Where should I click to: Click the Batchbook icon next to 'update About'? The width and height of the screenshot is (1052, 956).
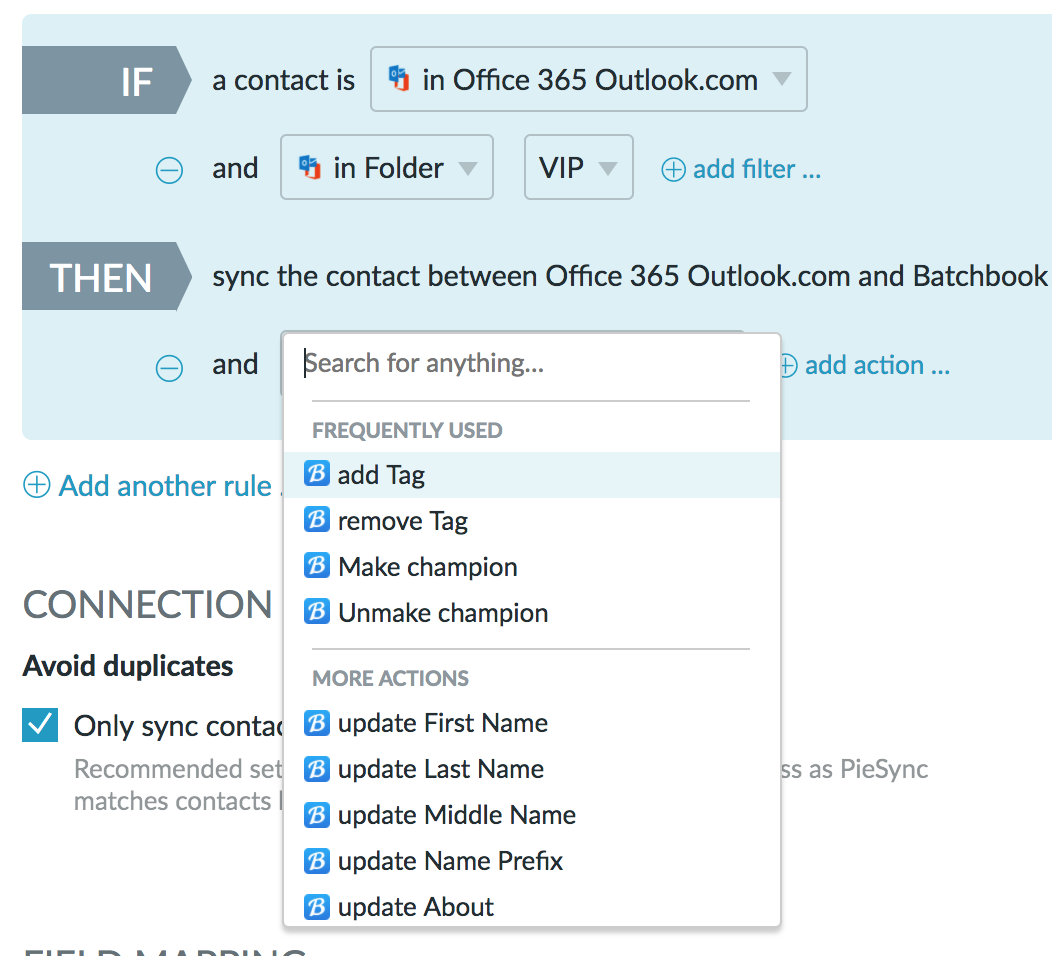tap(317, 907)
